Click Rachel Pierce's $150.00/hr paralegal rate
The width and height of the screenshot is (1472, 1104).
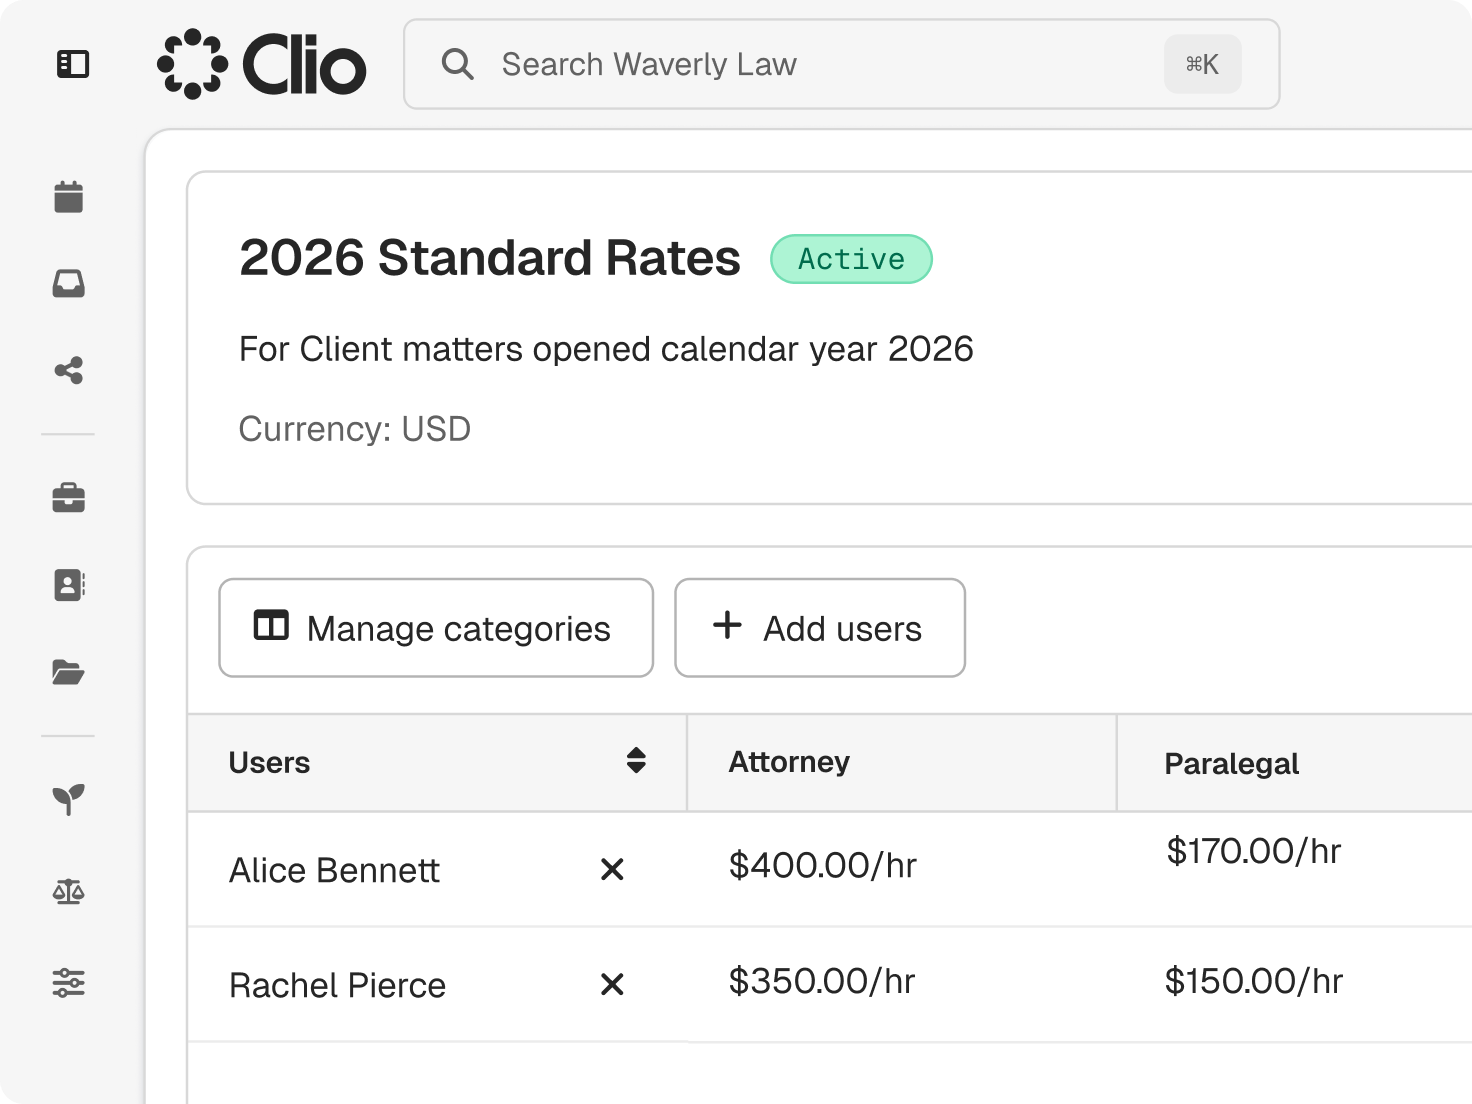point(1254,981)
